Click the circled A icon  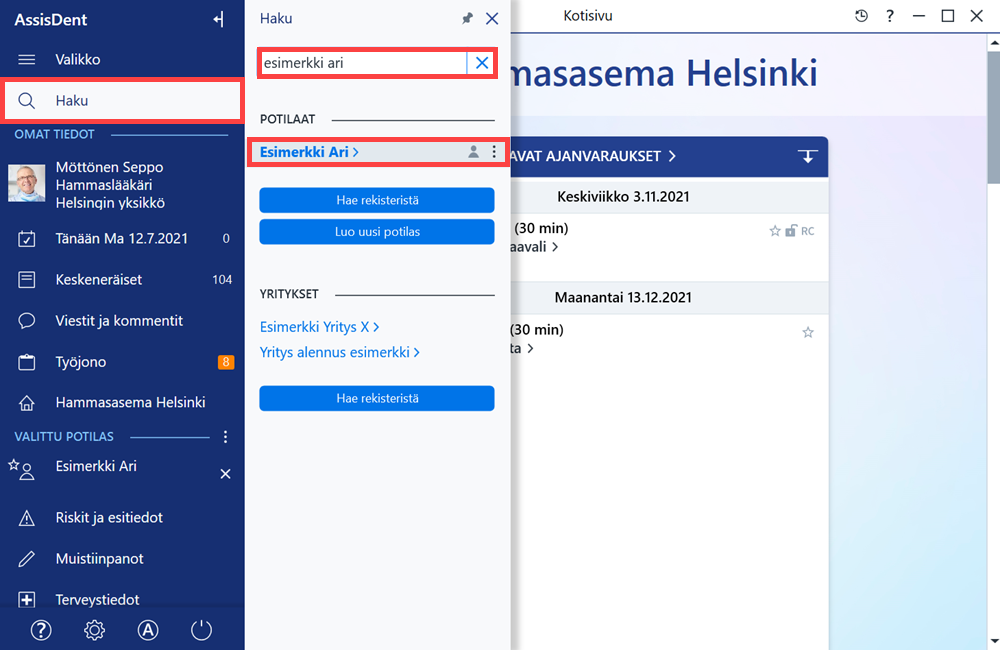148,630
